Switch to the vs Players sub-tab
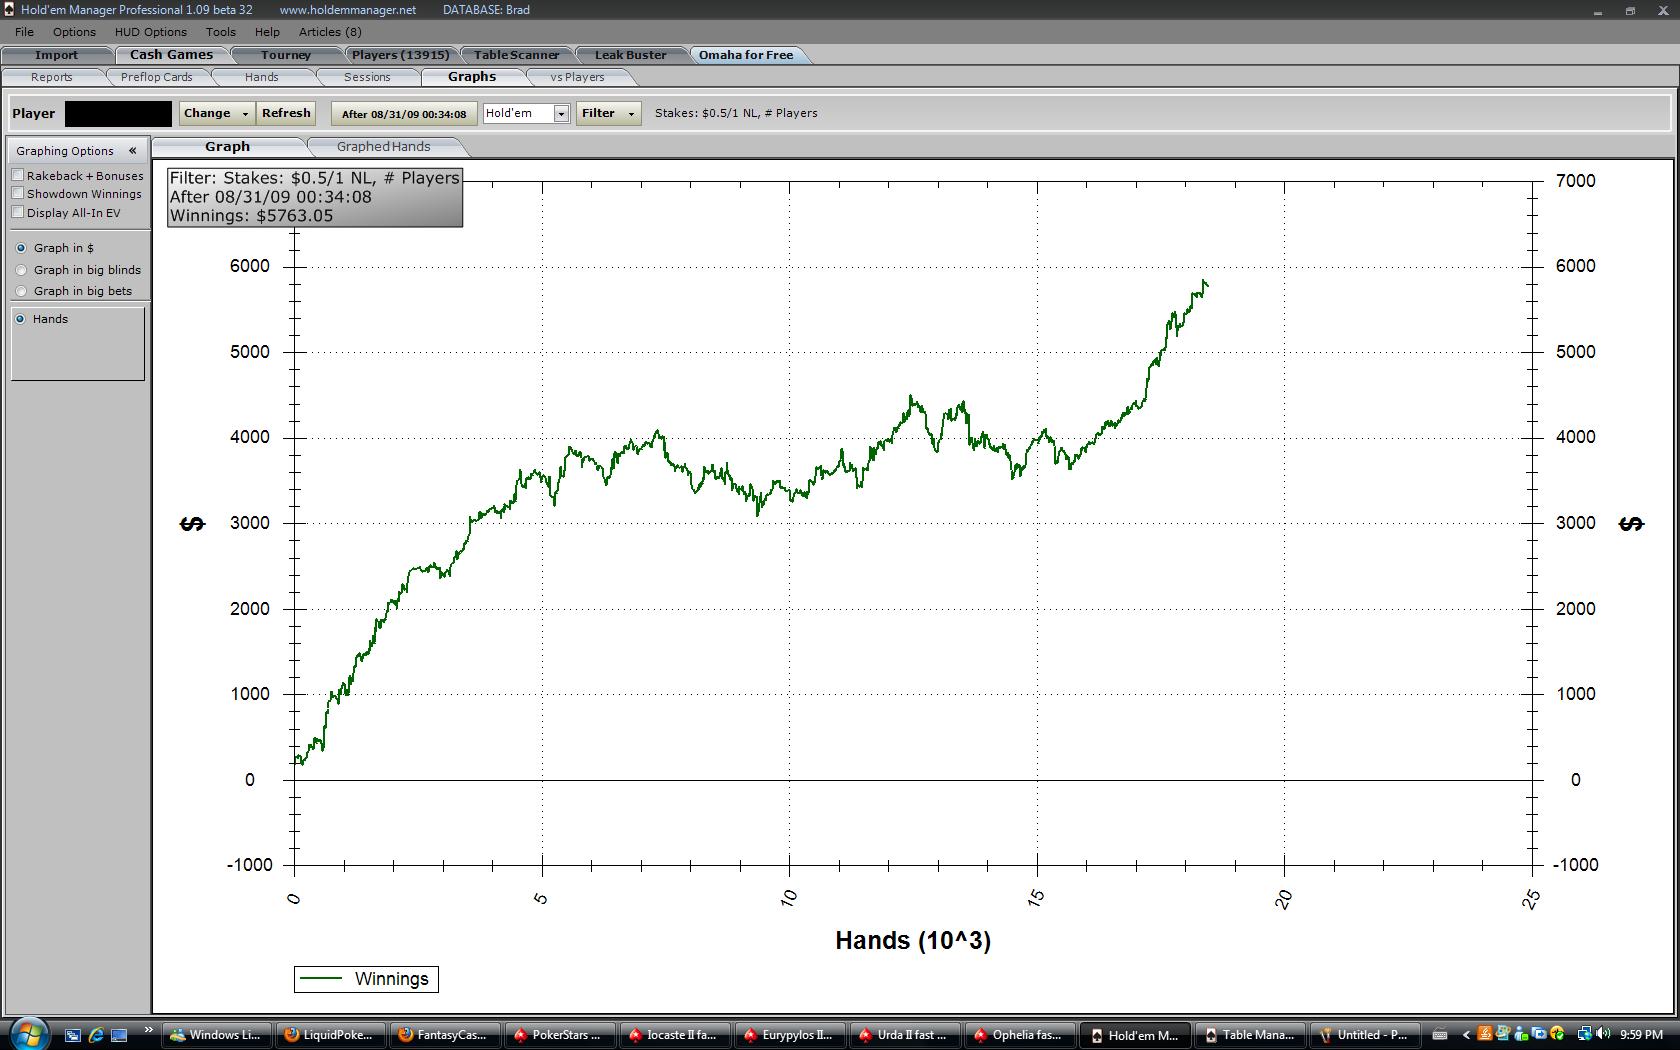1680x1050 pixels. (x=577, y=77)
